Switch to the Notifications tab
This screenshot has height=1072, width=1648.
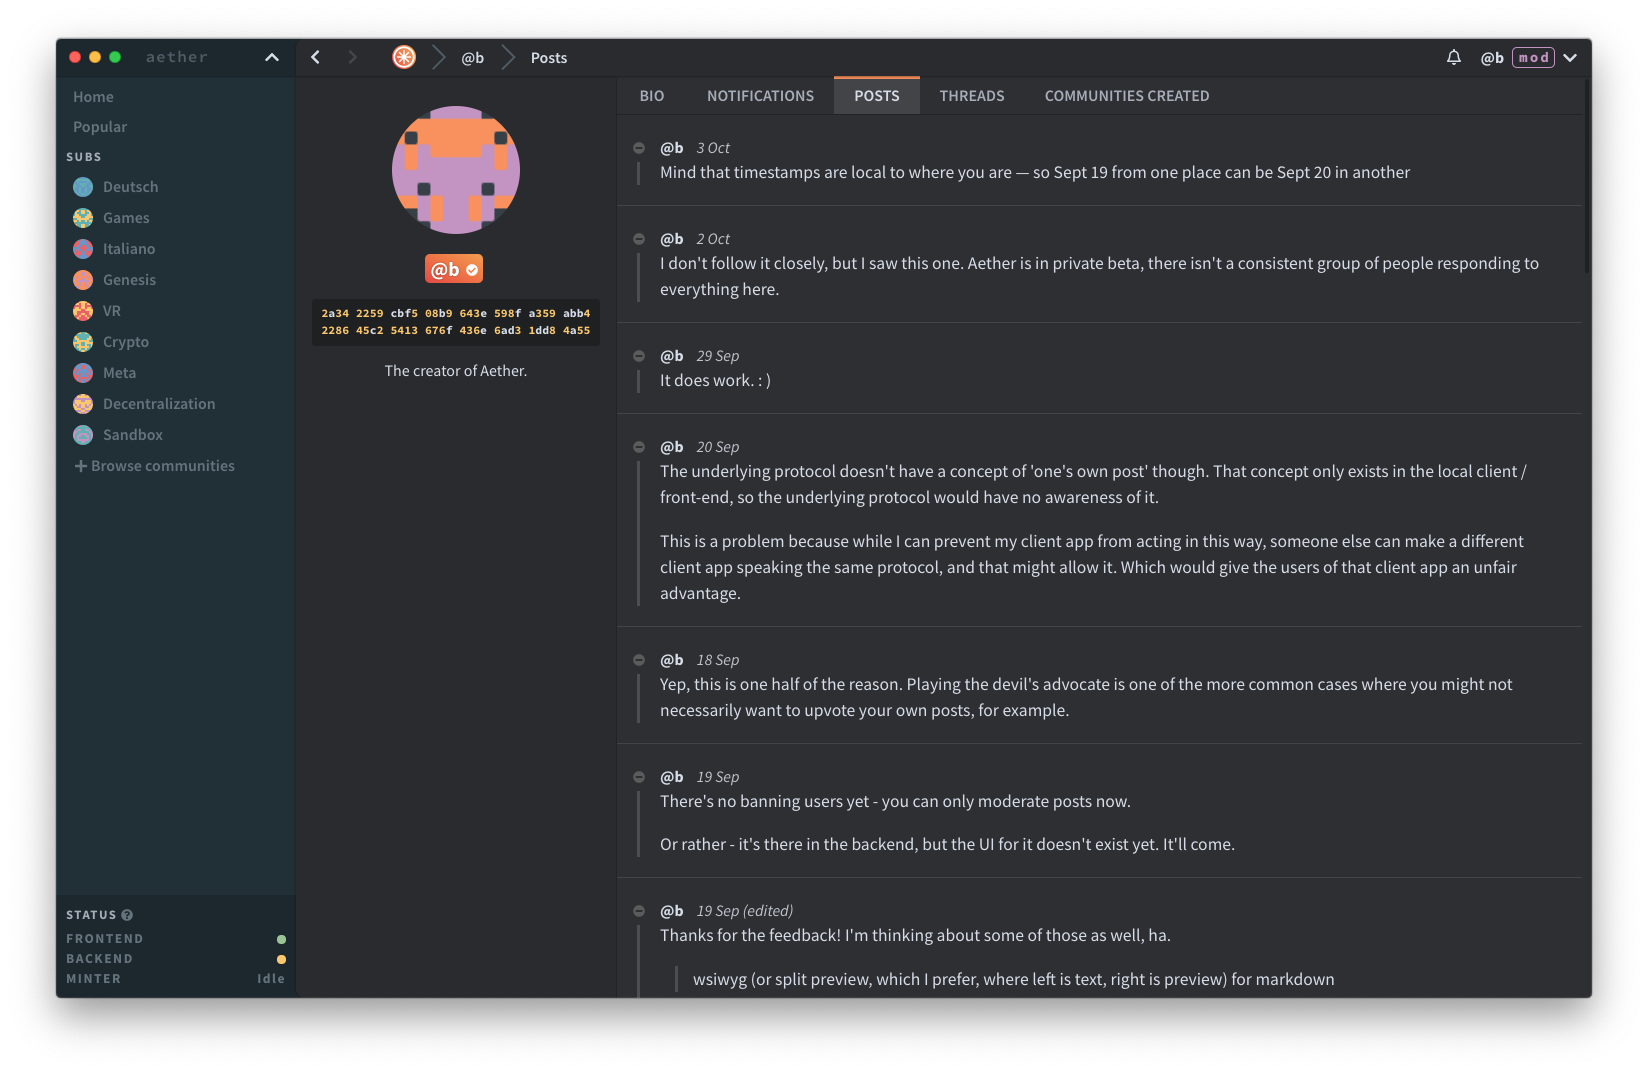point(760,96)
